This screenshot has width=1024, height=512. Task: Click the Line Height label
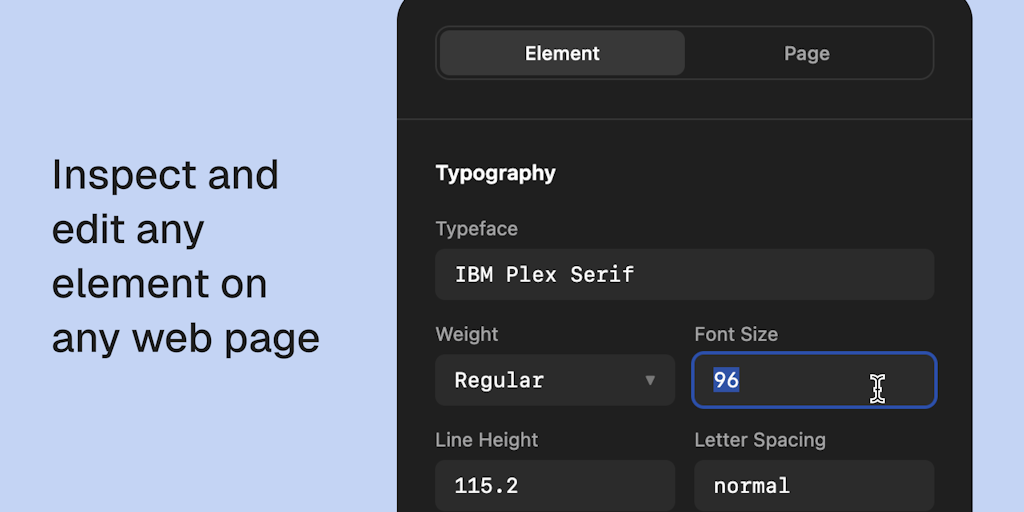(487, 440)
